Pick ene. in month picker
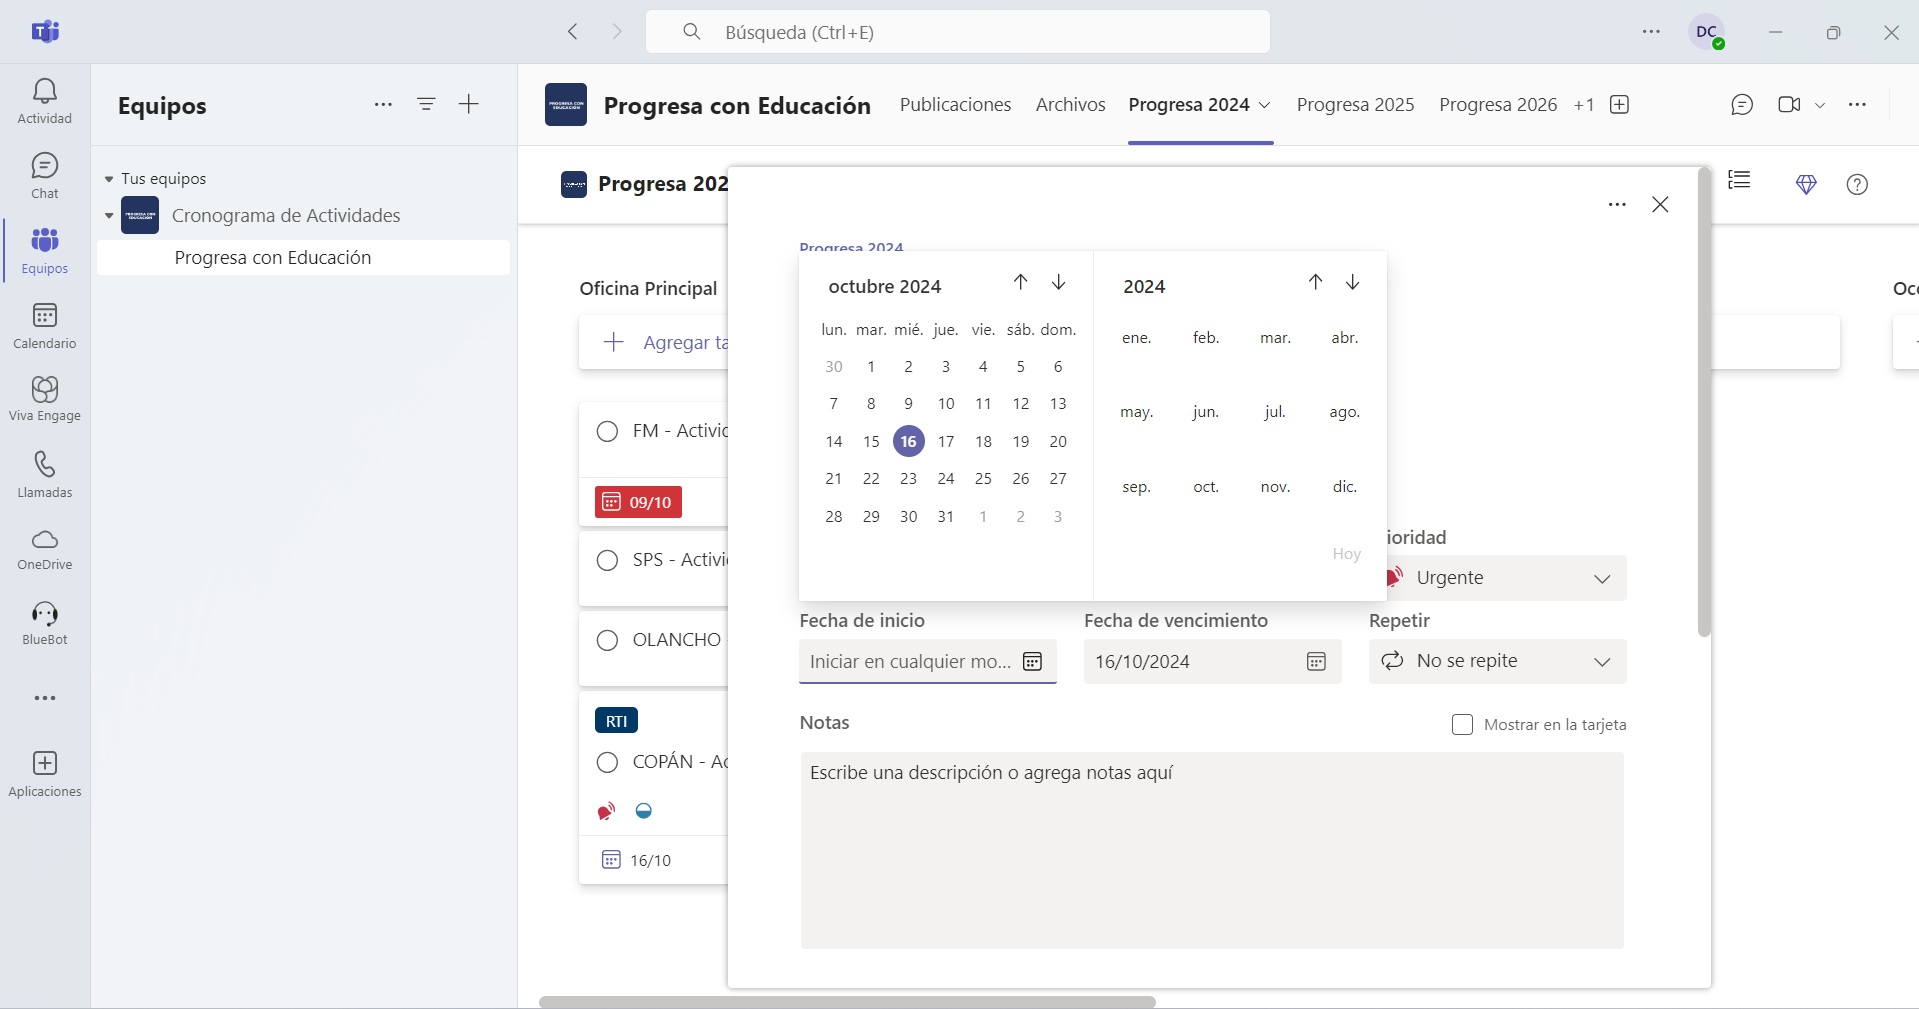This screenshot has width=1919, height=1009. 1136,338
